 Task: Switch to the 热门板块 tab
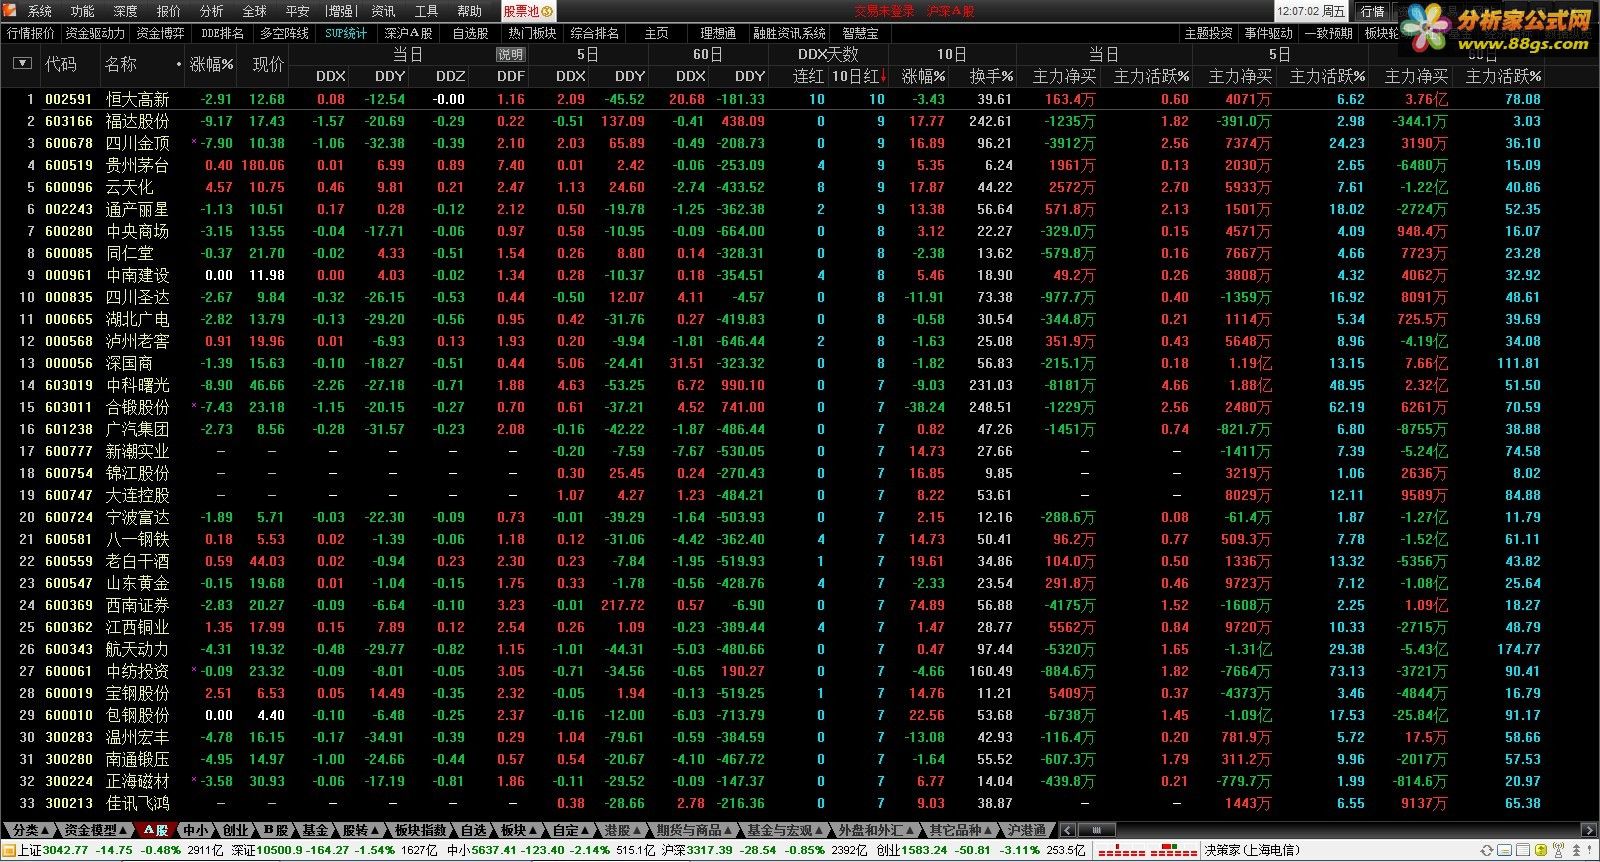(531, 33)
